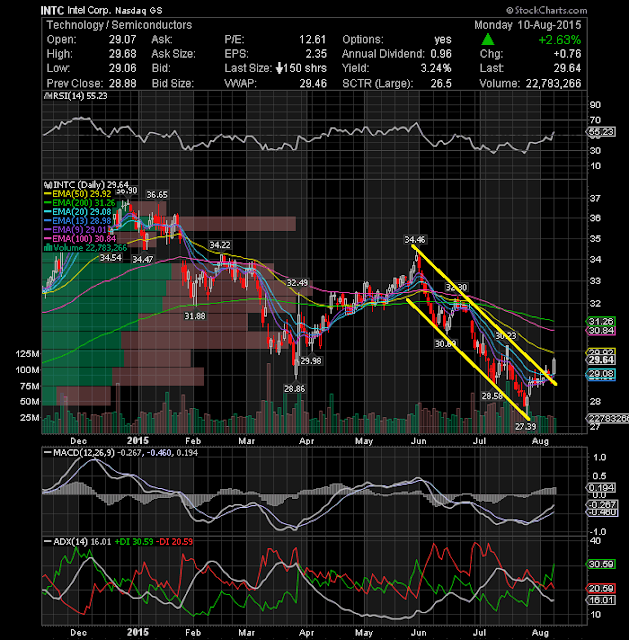629x640 pixels.
Task: Click the EPS value 2.35
Action: tap(316, 54)
